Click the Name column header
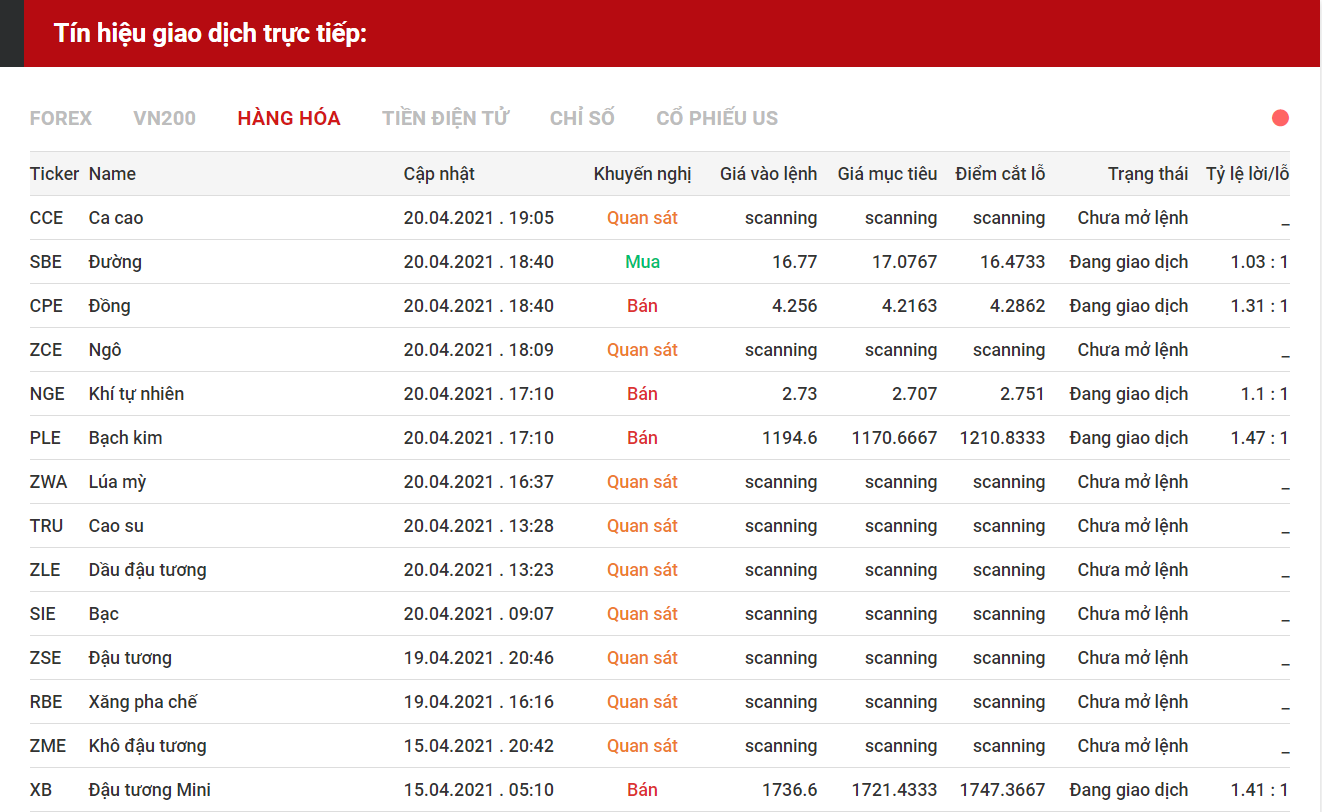The image size is (1322, 812). tap(112, 174)
